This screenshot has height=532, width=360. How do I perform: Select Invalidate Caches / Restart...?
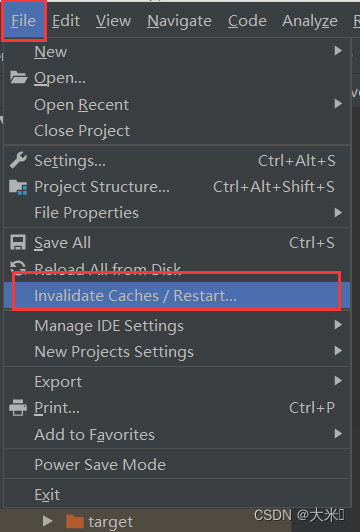click(177, 296)
